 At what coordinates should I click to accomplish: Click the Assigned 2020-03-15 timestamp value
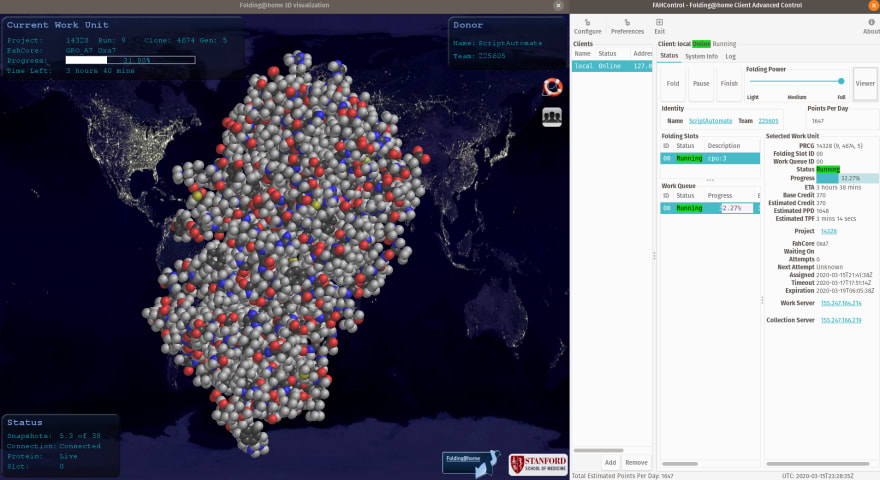point(844,275)
